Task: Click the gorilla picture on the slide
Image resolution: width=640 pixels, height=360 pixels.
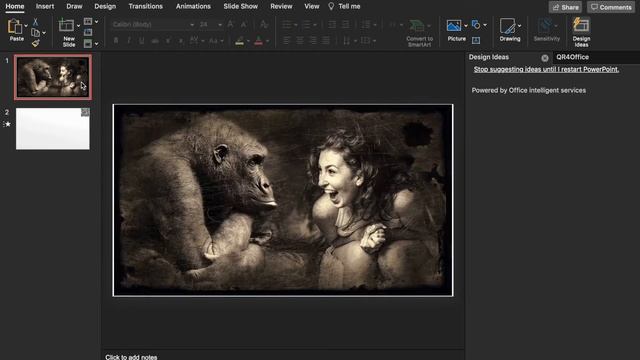Action: (283, 200)
